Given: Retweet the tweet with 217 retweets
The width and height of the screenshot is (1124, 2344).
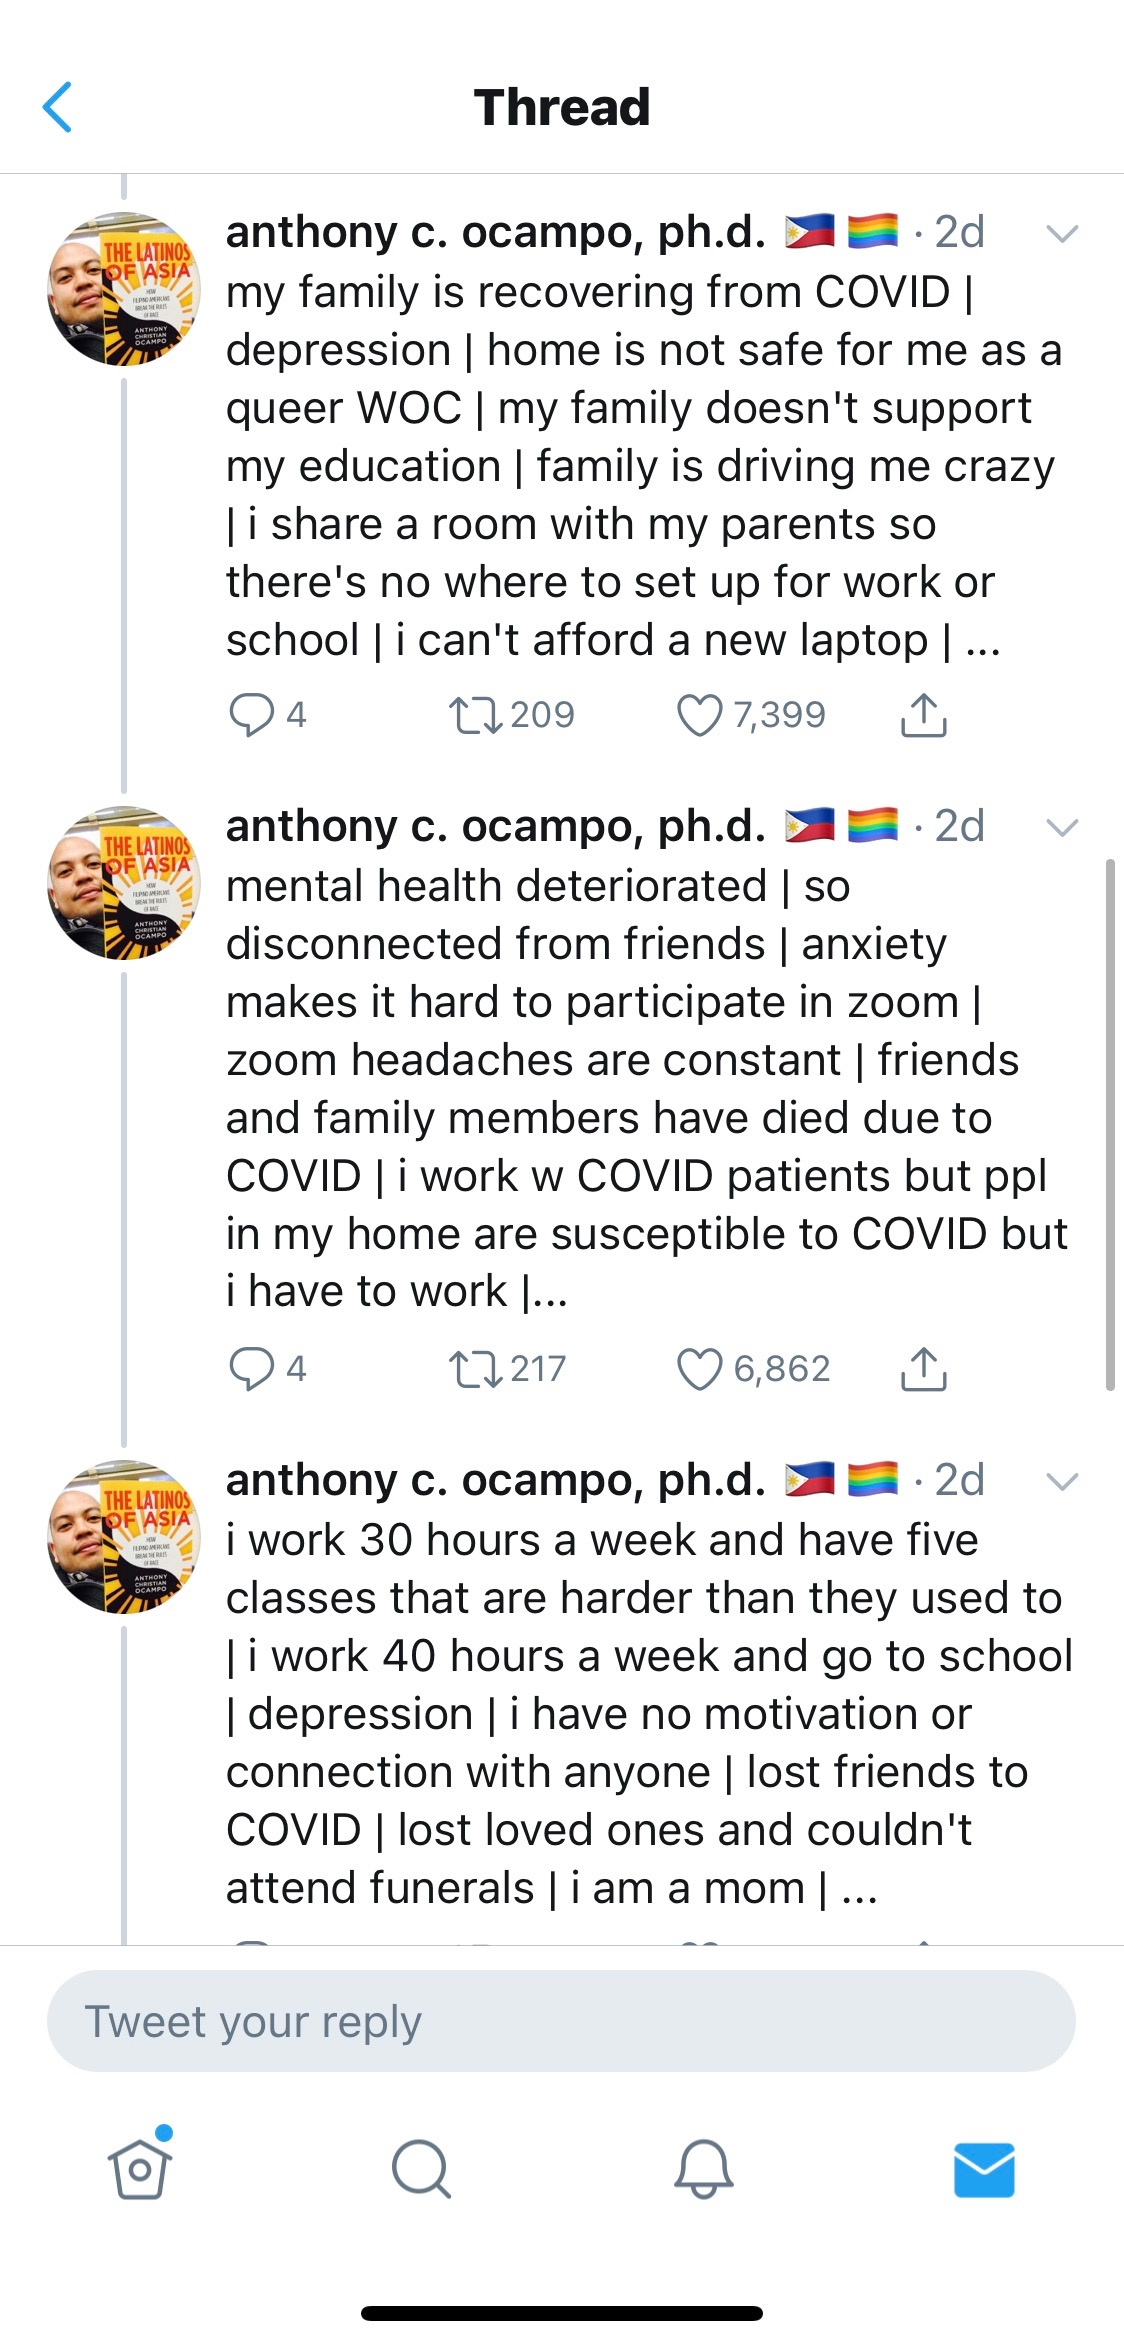Looking at the screenshot, I should click(x=476, y=1369).
